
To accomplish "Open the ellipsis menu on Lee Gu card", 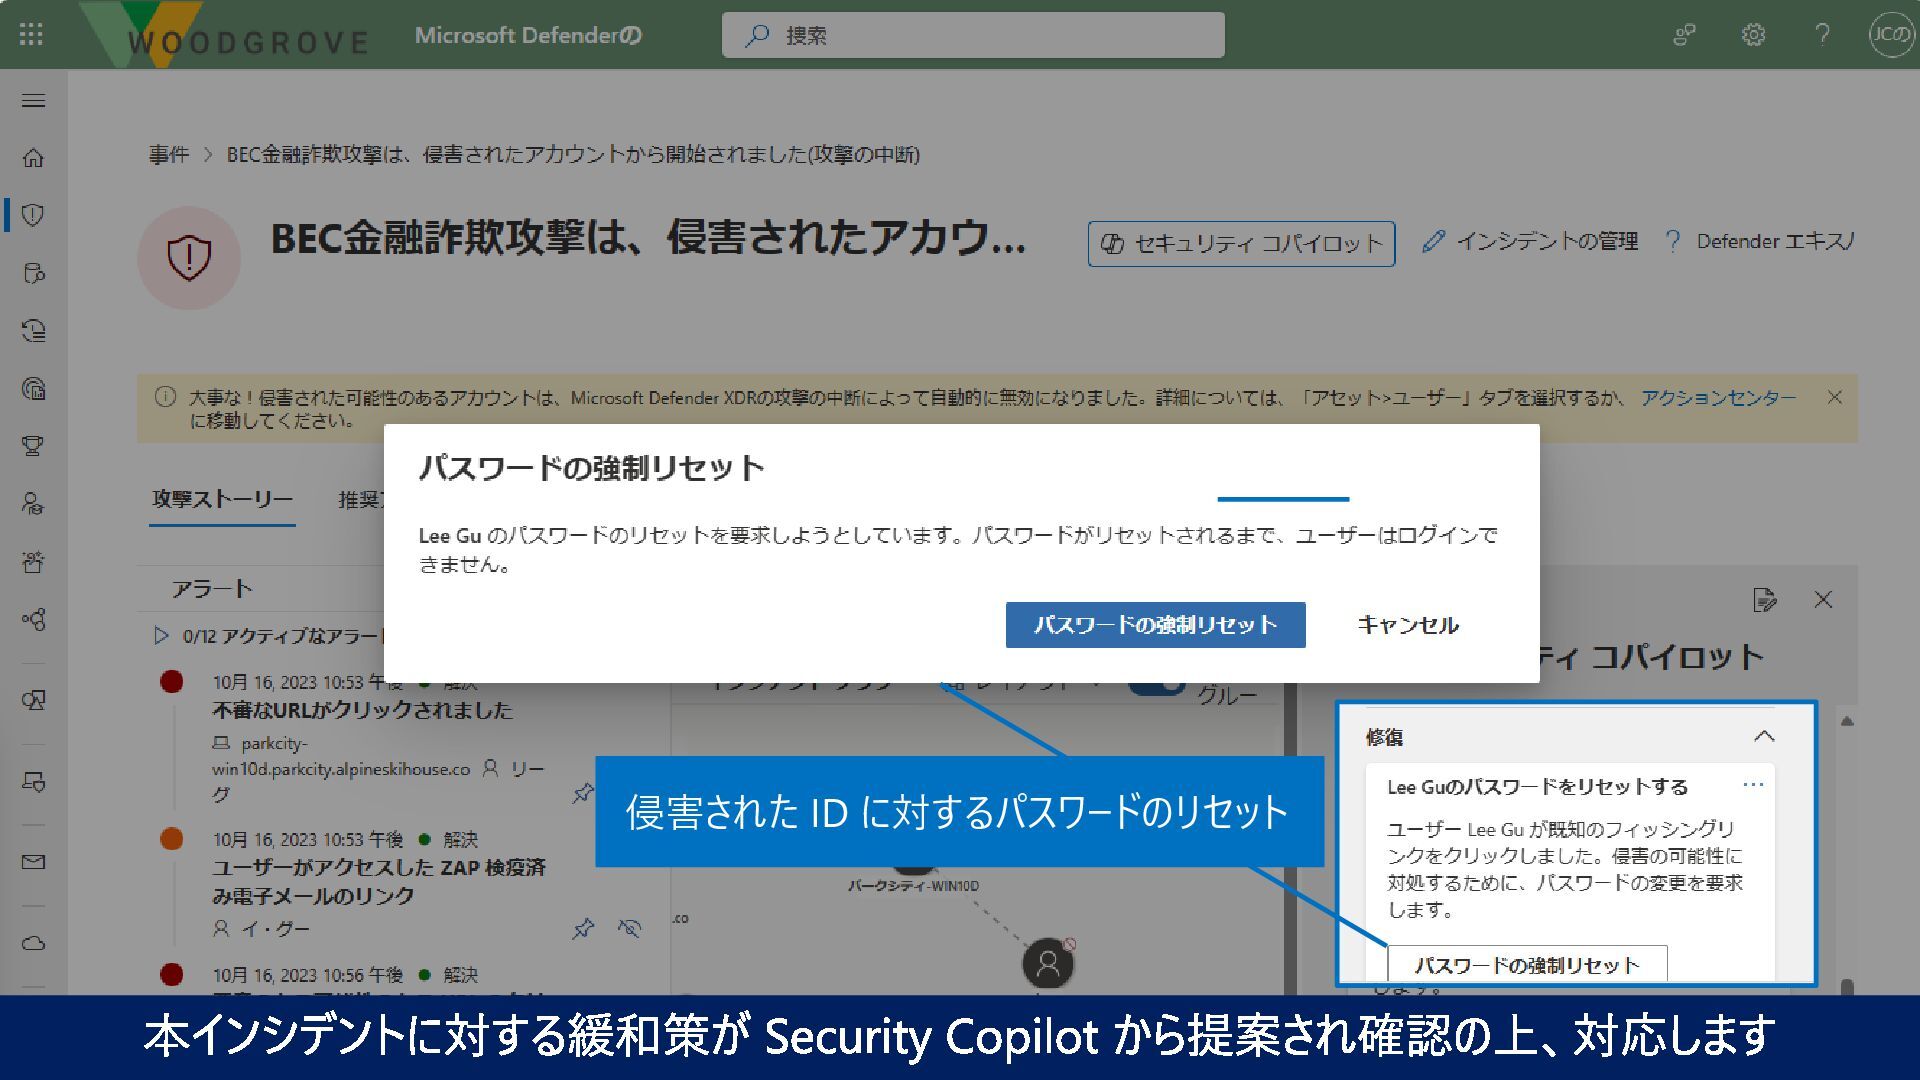I will click(1752, 786).
